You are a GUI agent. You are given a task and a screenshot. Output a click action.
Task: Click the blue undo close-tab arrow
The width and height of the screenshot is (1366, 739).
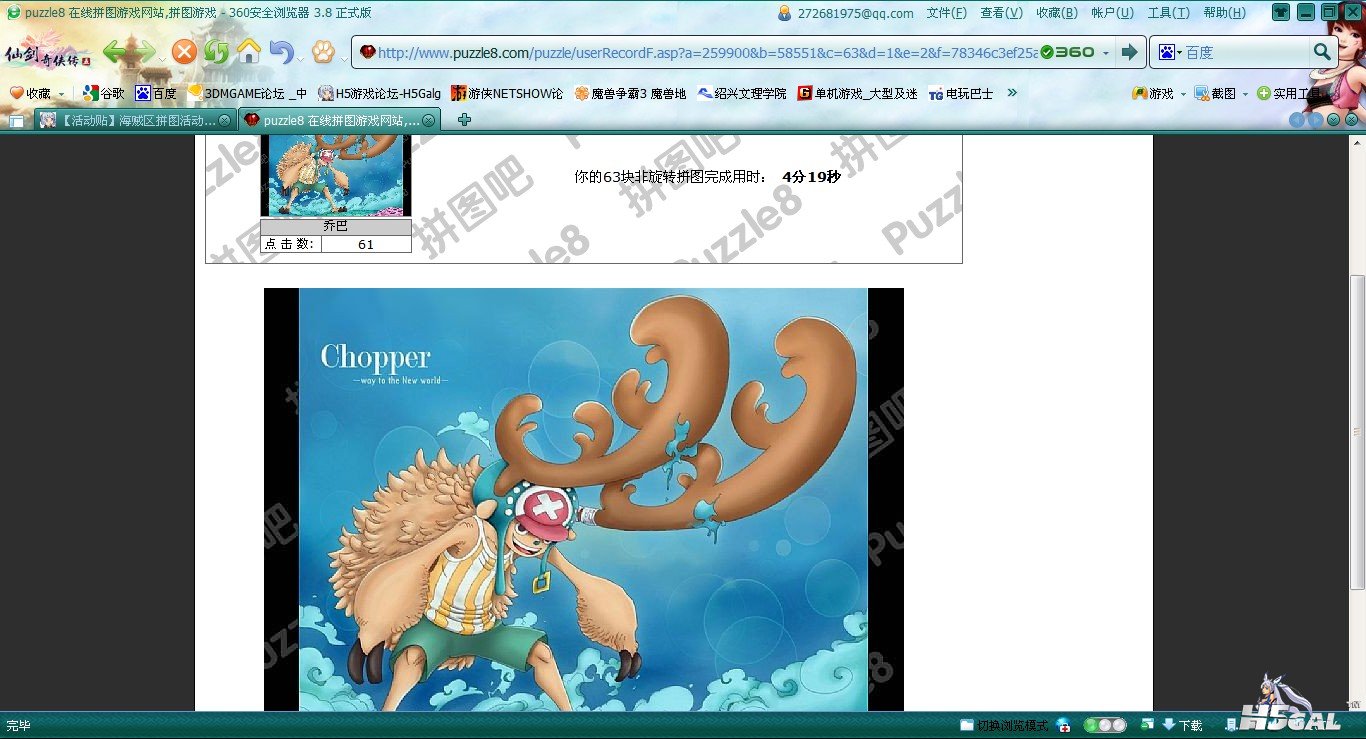point(281,52)
